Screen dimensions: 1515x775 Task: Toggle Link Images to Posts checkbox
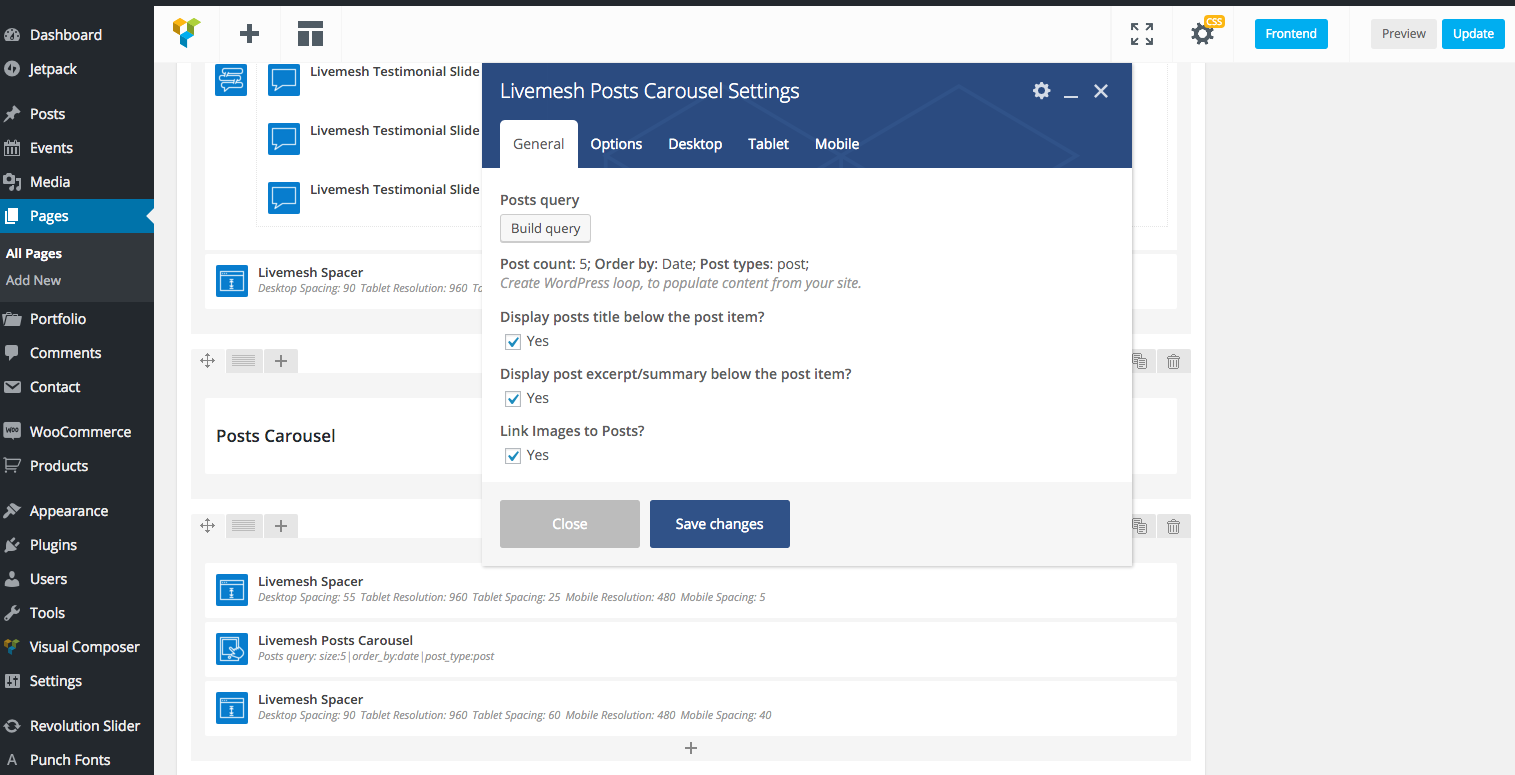[513, 456]
